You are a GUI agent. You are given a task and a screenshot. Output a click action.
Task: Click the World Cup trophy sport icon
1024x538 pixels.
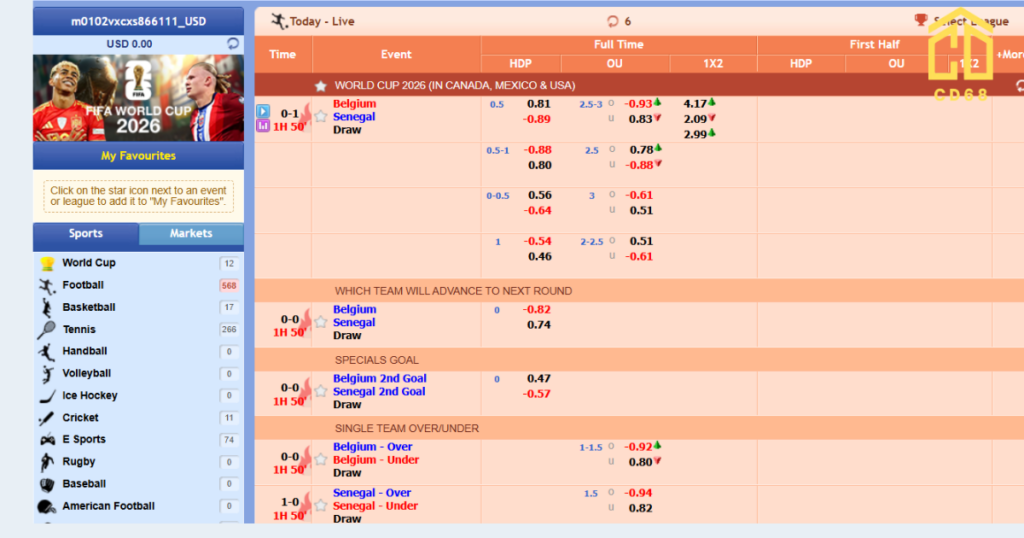point(47,263)
